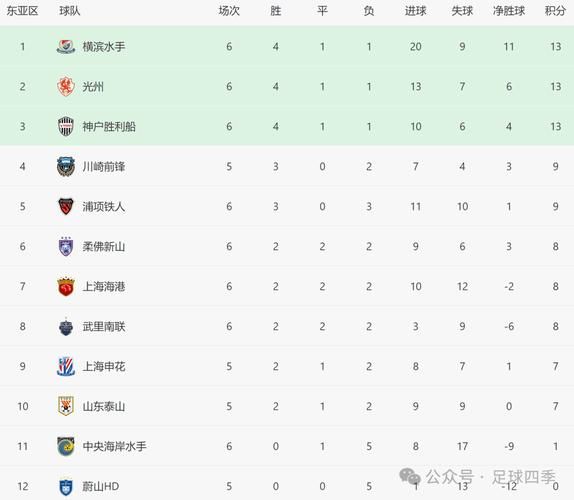The width and height of the screenshot is (574, 500).
Task: Click the Shanghai Shenhua (上海申花) crest
Action: (x=66, y=366)
